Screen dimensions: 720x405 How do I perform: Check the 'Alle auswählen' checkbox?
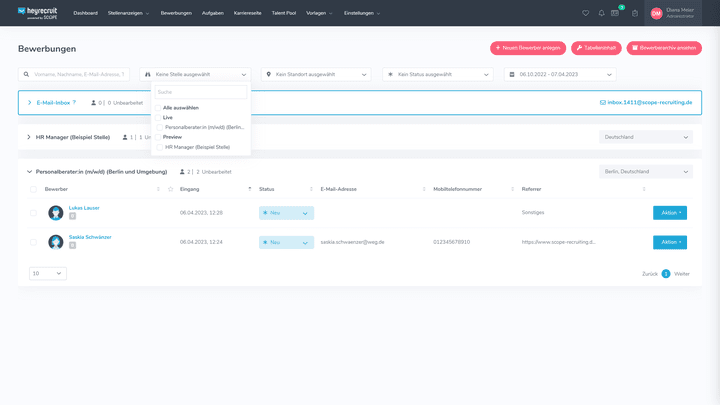(157, 107)
